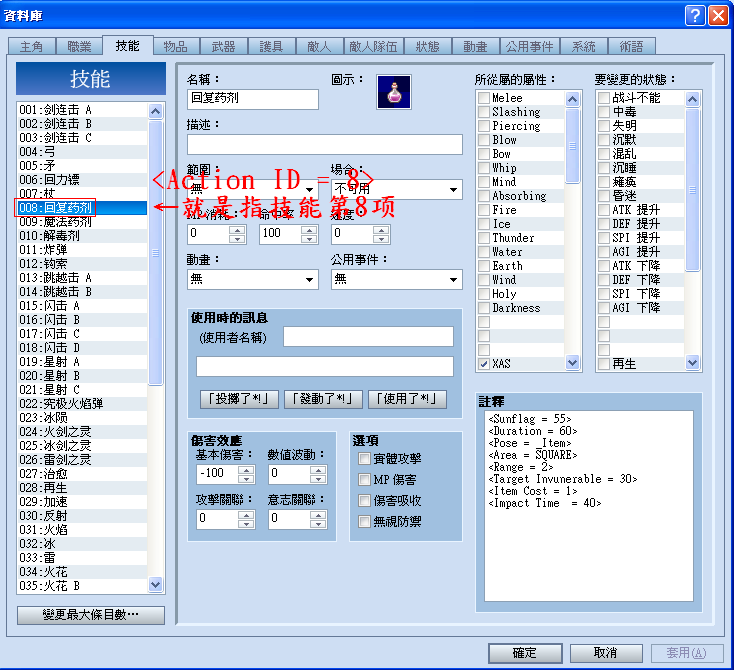The height and width of the screenshot is (670, 734).
Task: Click the 名稱 name field 回复药剂
Action: (x=253, y=99)
